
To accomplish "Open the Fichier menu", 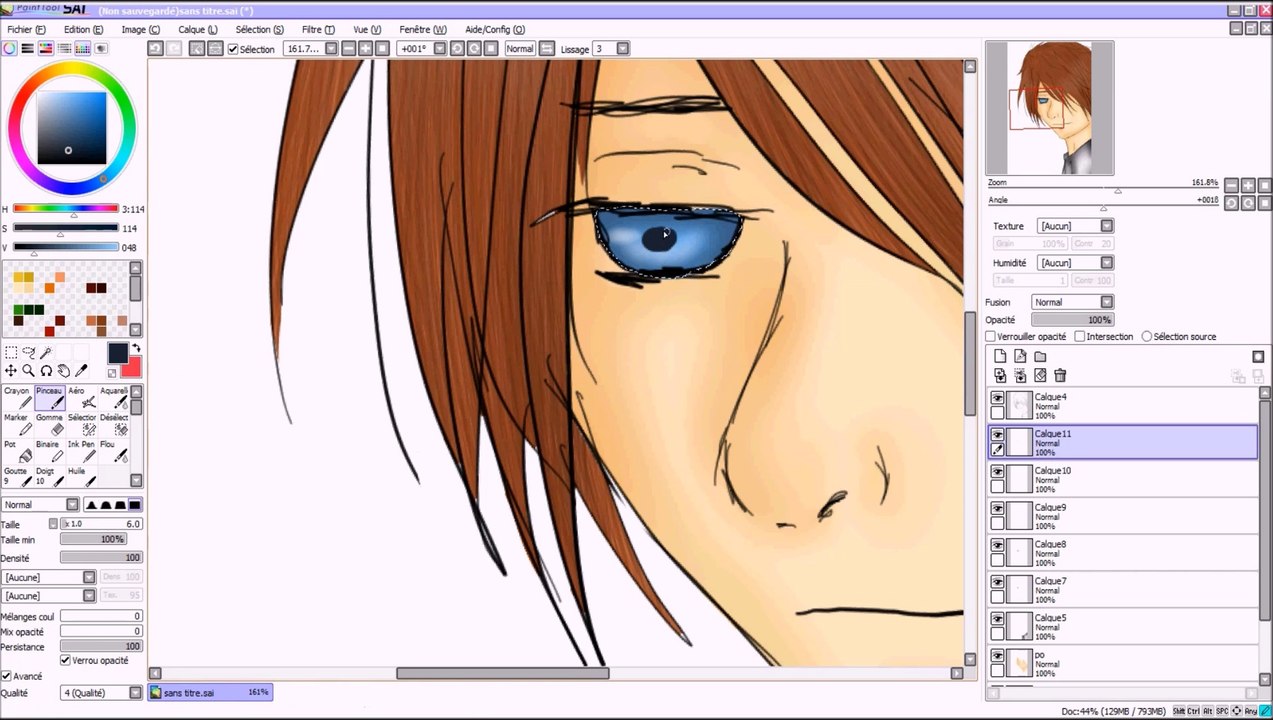I will [x=26, y=30].
